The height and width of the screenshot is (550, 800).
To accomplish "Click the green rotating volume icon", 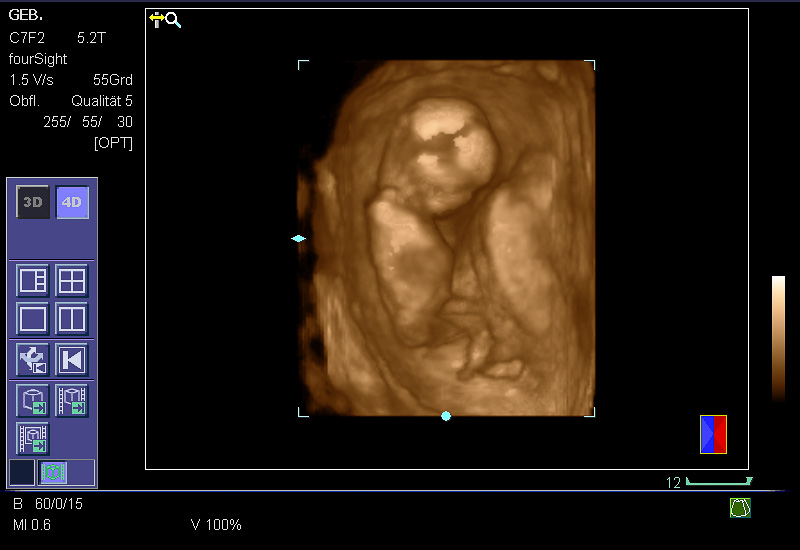I will [54, 472].
